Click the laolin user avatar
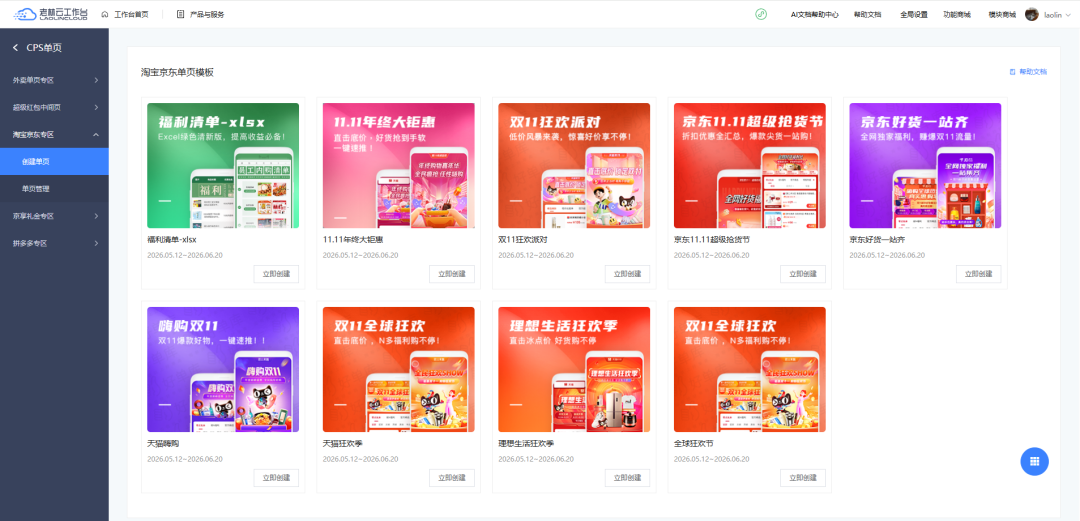The image size is (1080, 521). (1032, 14)
